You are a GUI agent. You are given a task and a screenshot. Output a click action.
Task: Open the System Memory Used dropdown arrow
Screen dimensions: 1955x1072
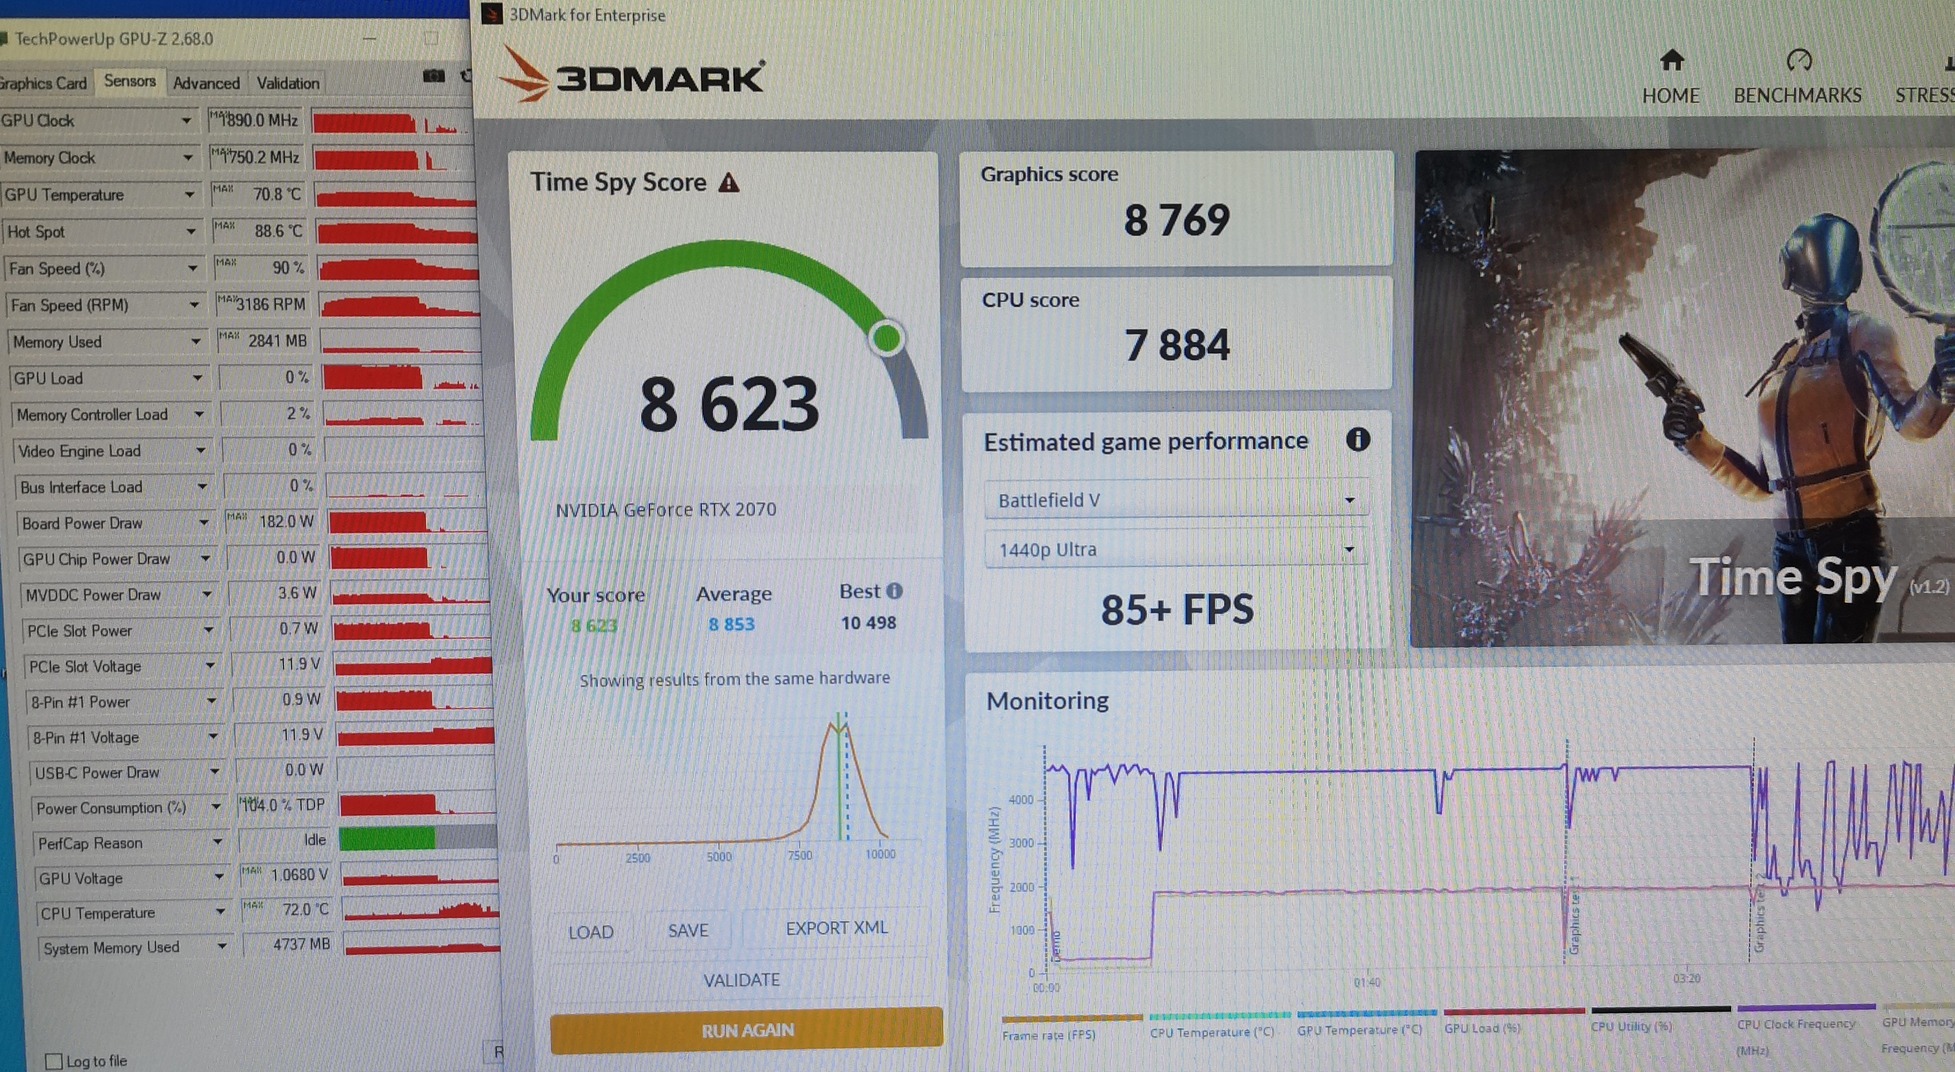pos(221,946)
